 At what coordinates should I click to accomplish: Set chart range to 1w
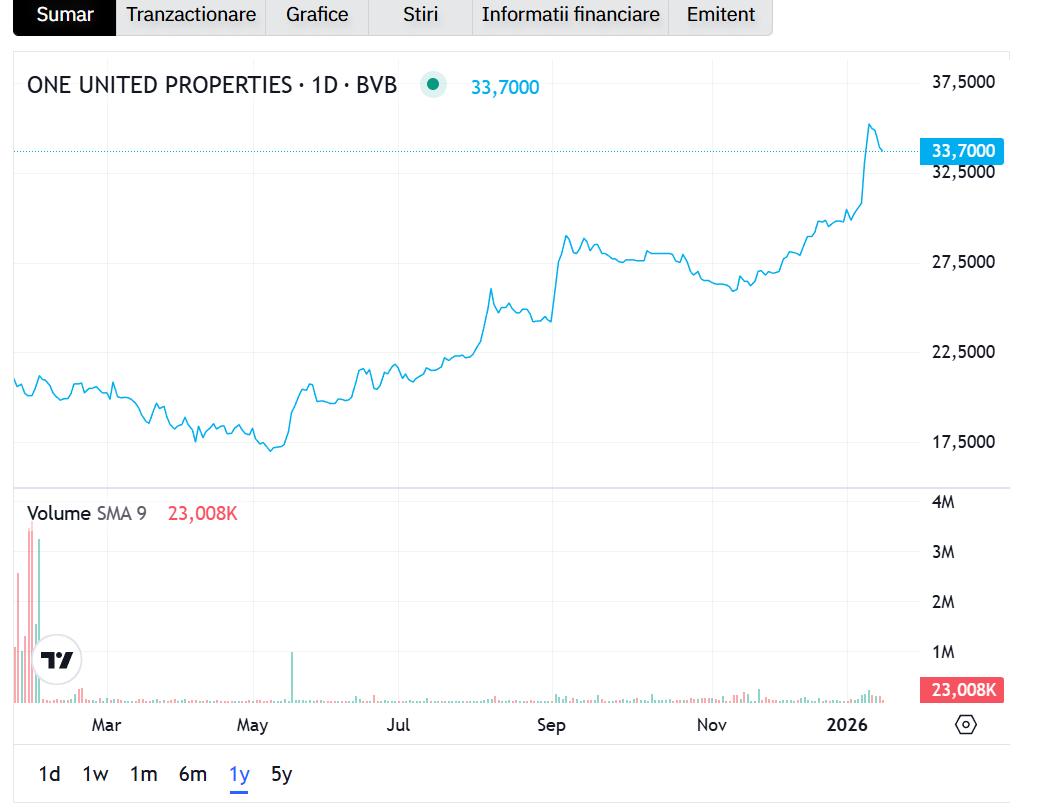coord(95,774)
